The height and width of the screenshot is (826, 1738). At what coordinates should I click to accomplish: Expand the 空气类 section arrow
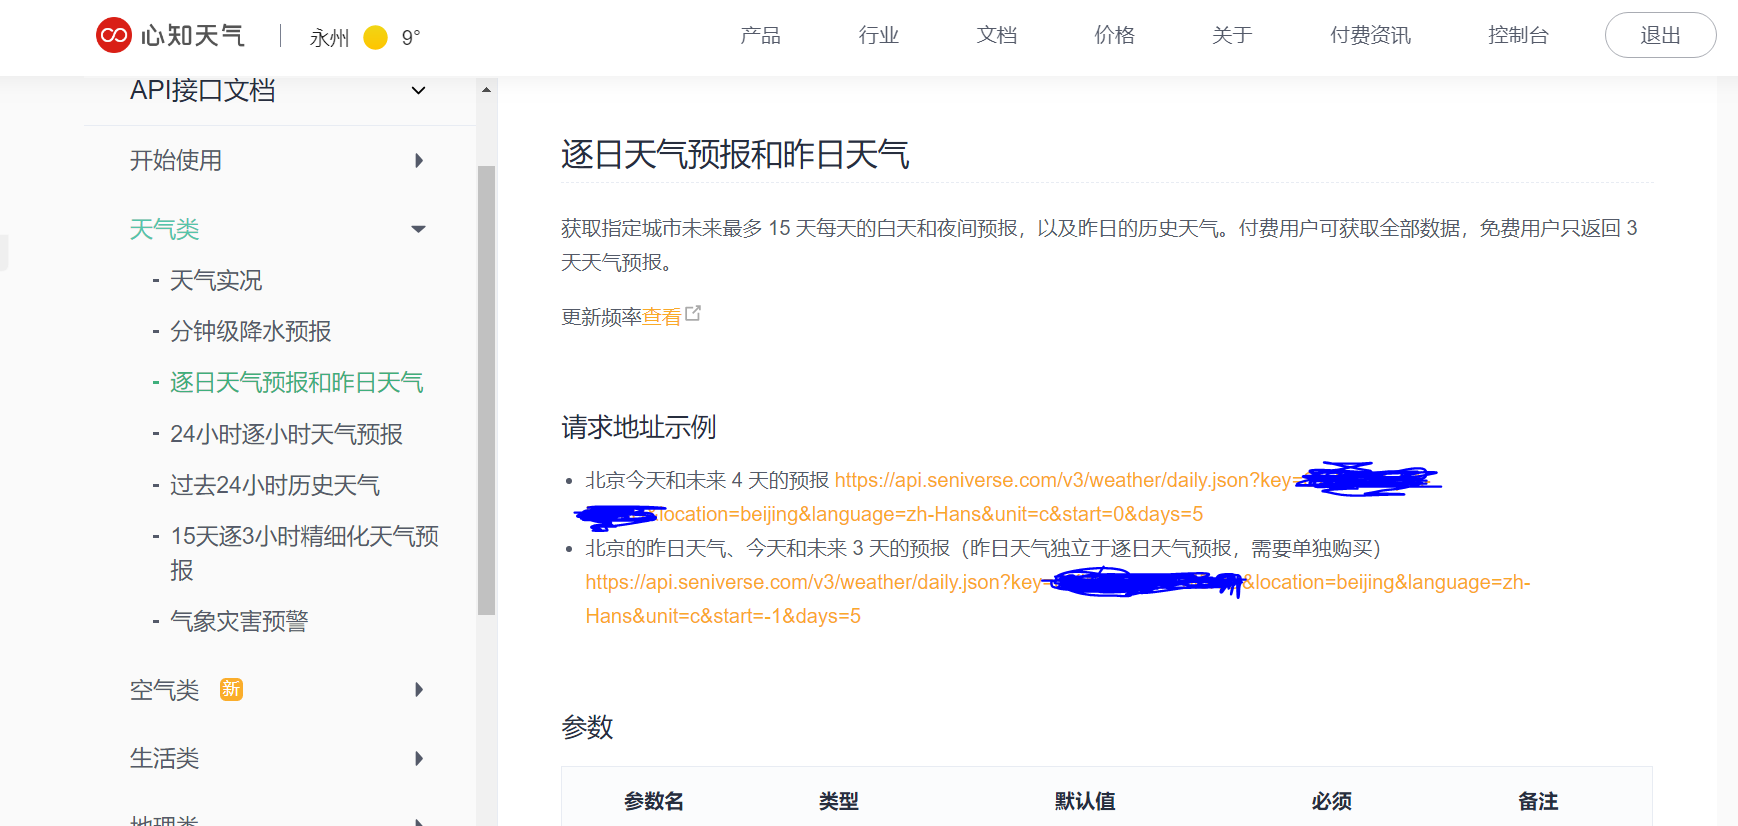click(419, 690)
